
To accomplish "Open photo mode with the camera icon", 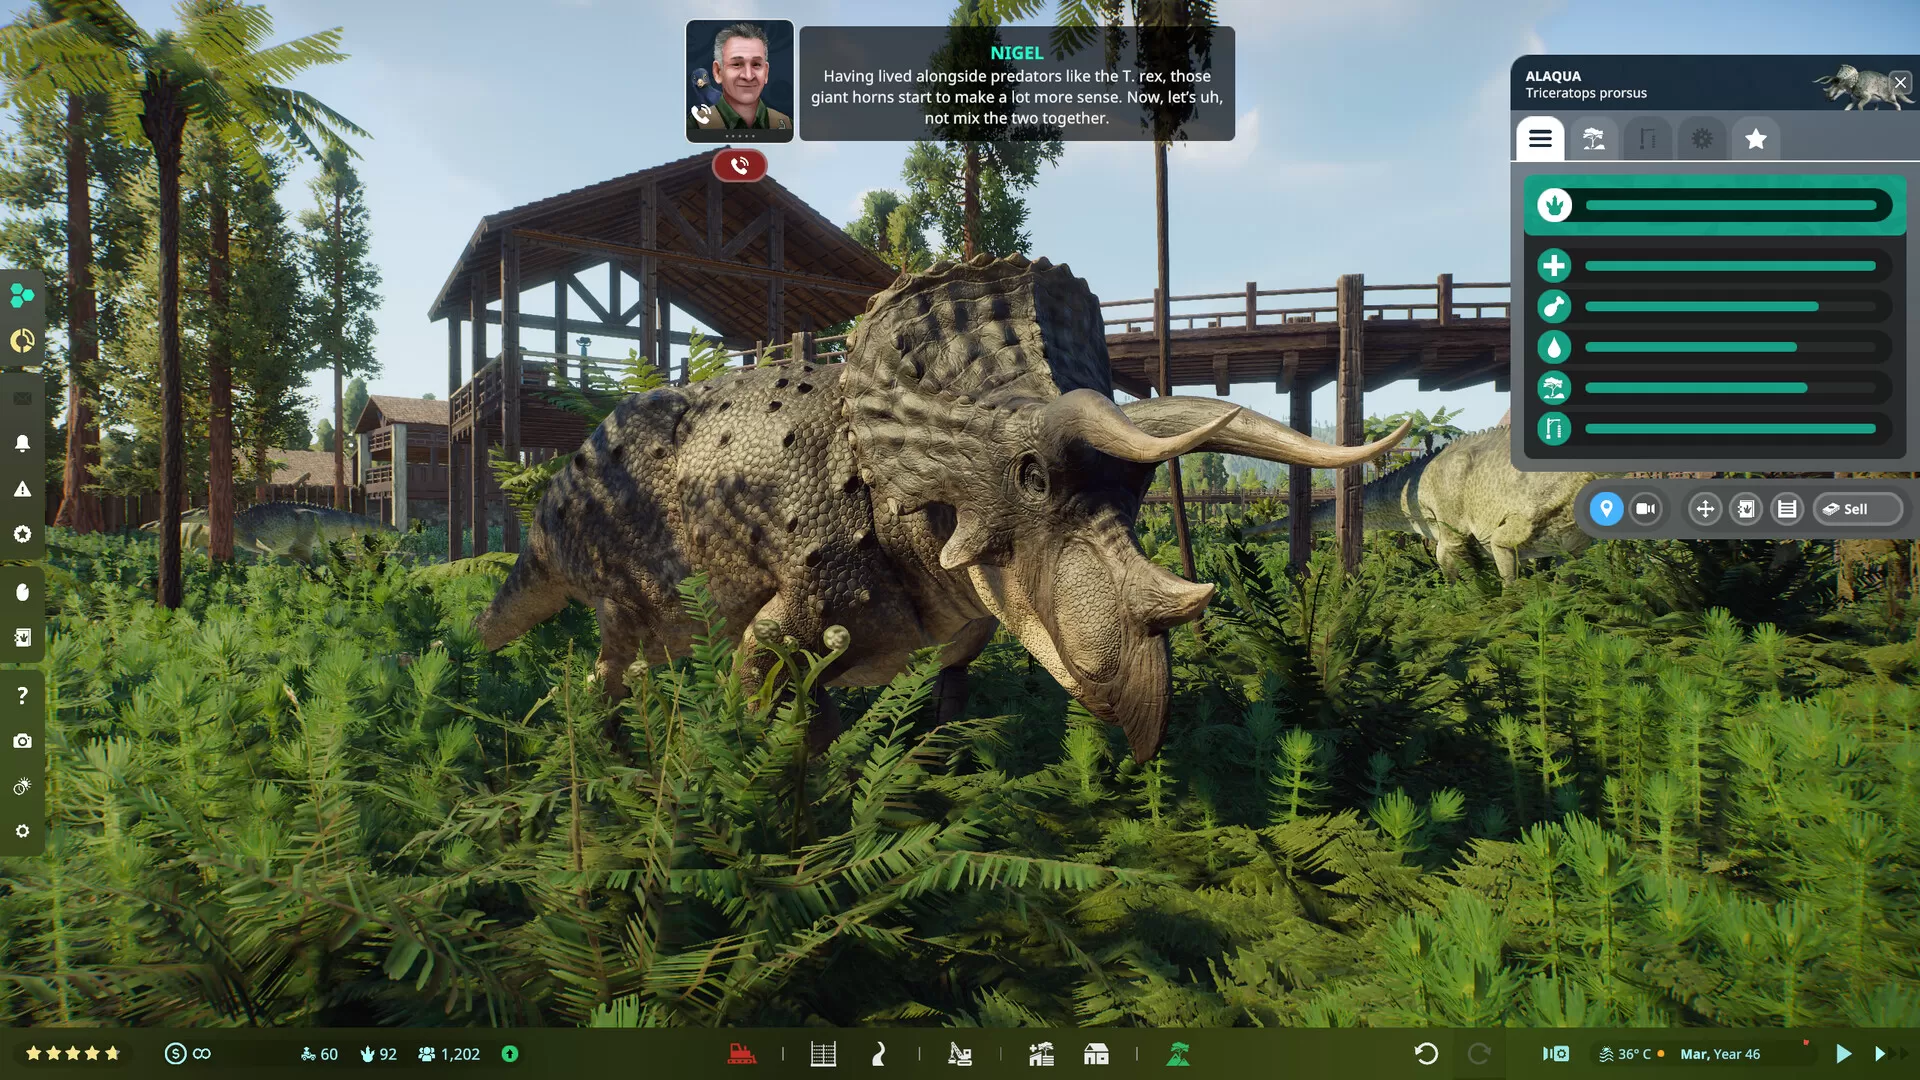I will 22,741.
